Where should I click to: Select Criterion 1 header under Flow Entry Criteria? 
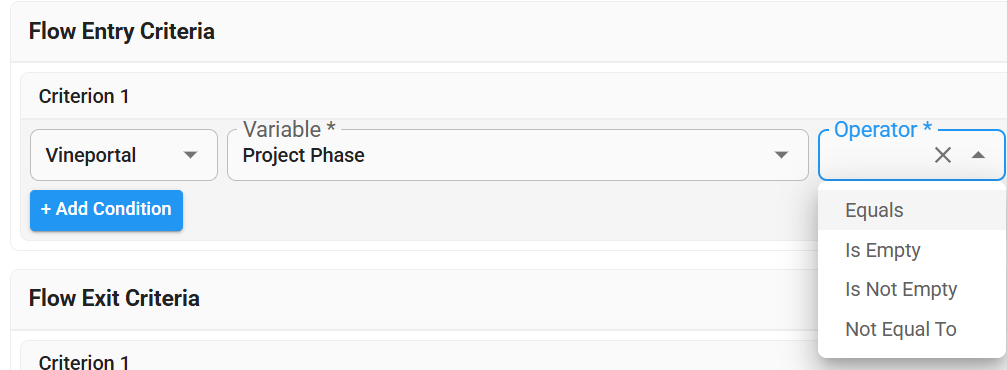tap(84, 96)
